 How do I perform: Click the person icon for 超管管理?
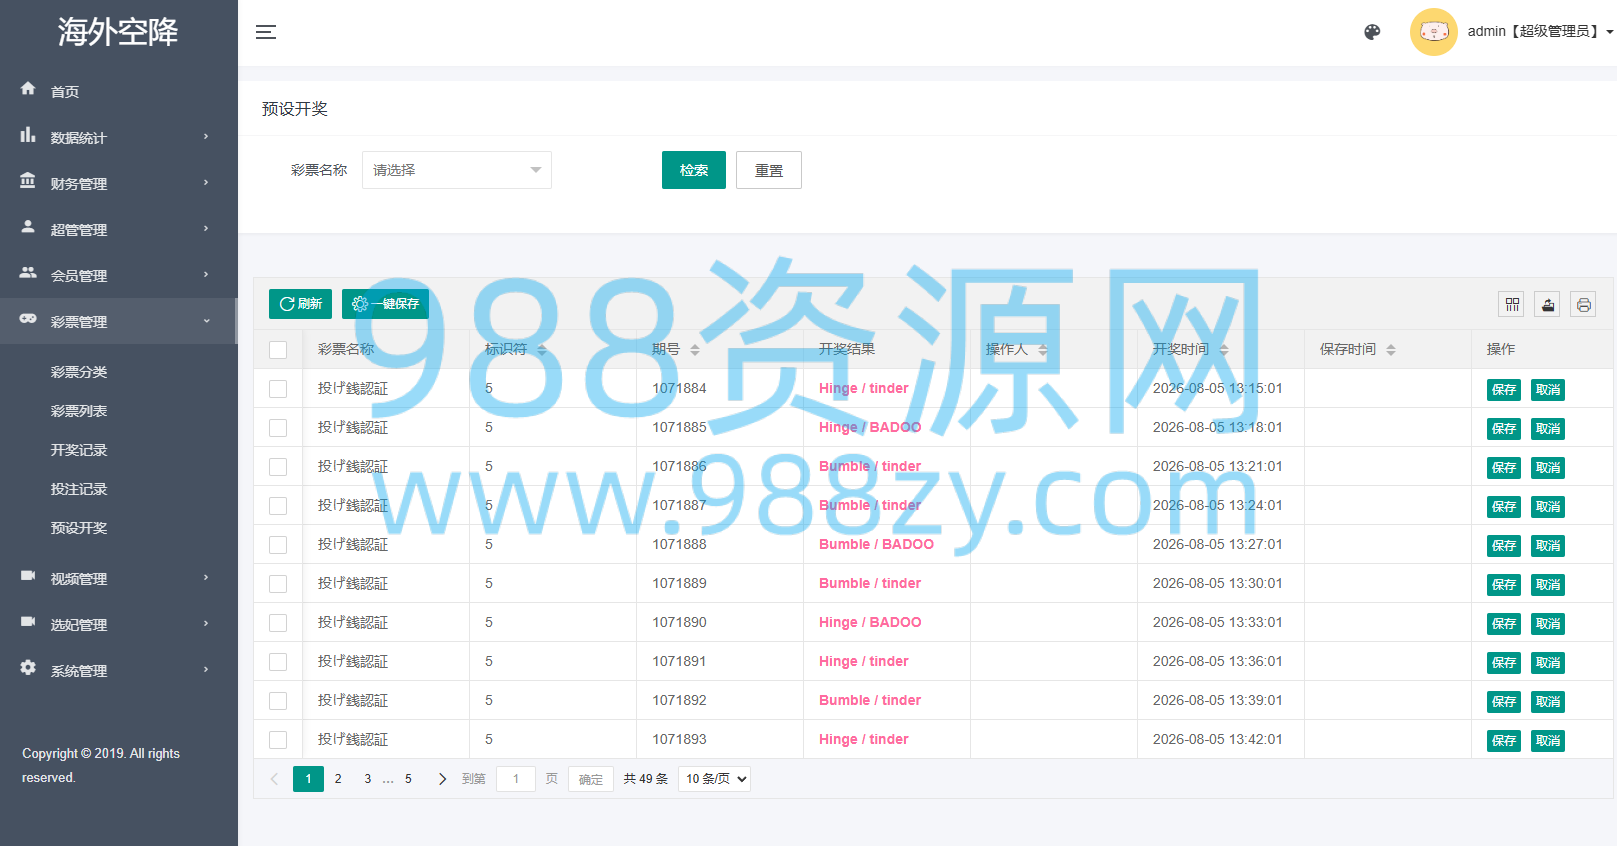(x=28, y=227)
